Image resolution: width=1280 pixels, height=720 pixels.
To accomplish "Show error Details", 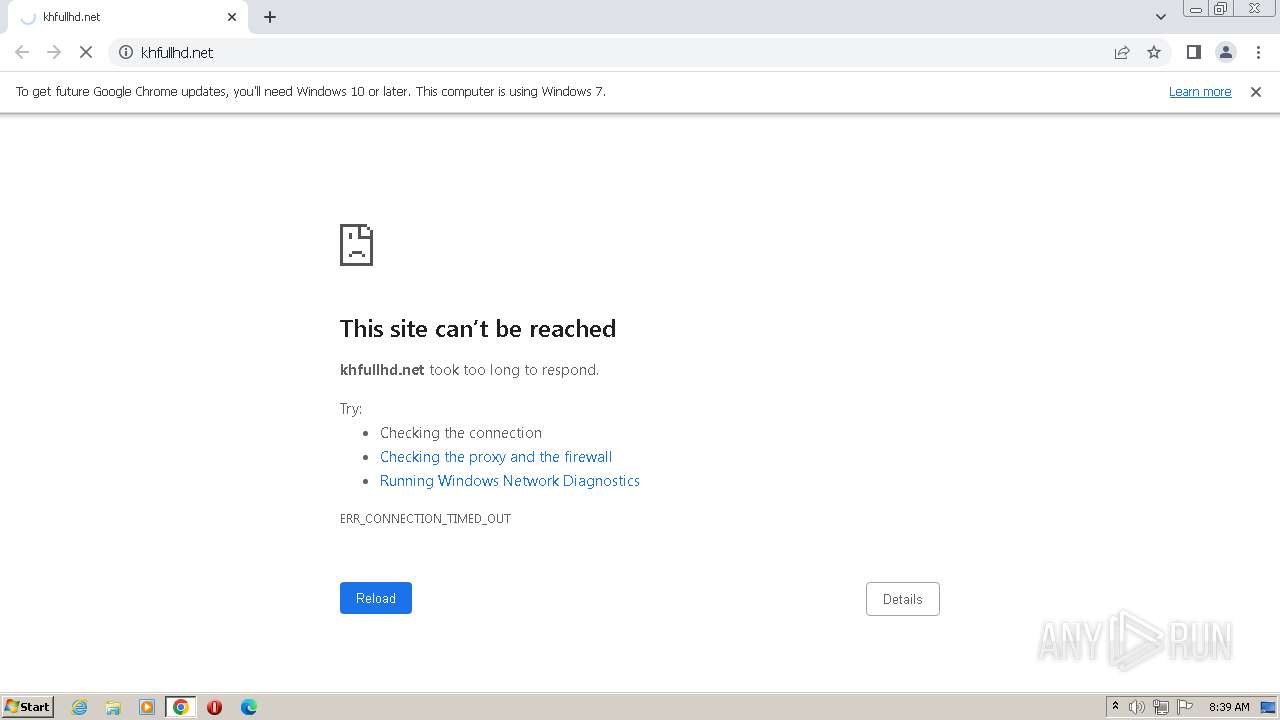I will 903,599.
